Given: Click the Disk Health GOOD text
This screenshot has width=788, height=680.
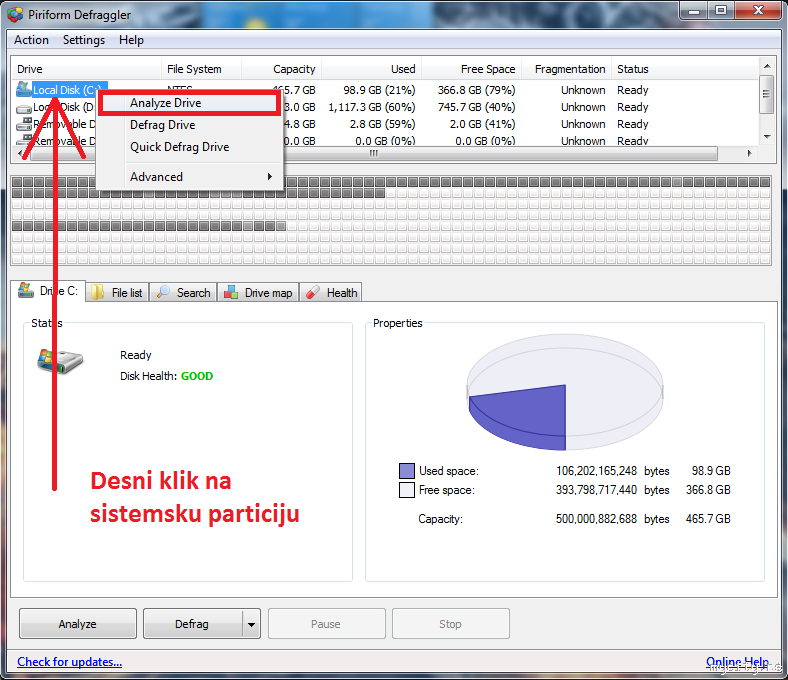Looking at the screenshot, I should tap(196, 376).
